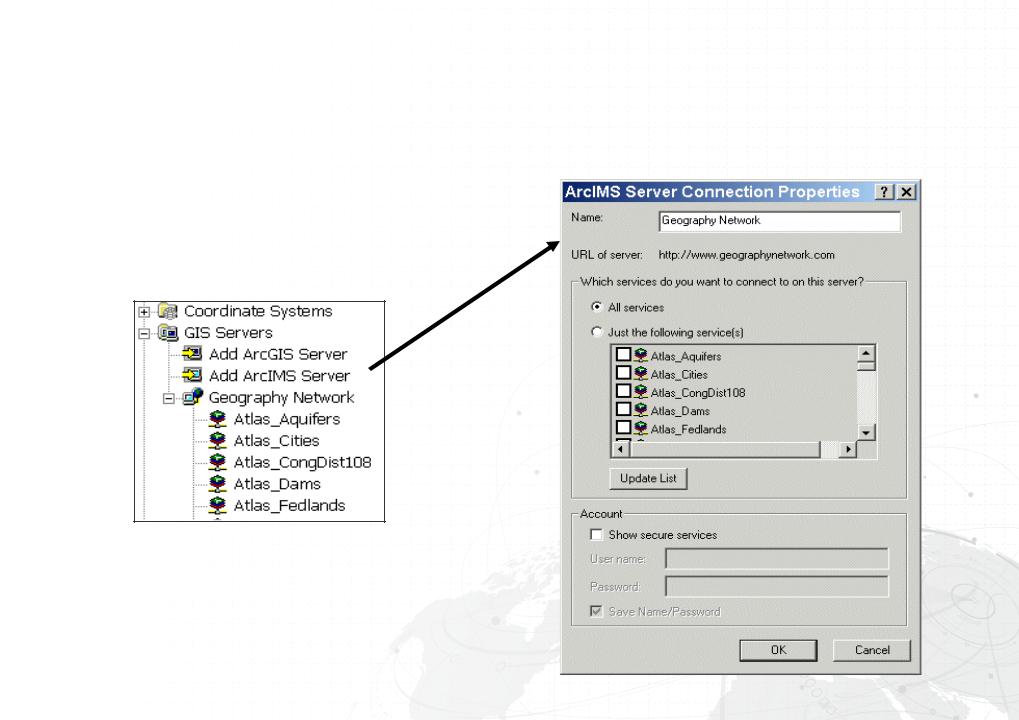Screen dimensions: 1019x720
Task: Check the Atlas_Dams checkbox in dialog
Action: click(x=623, y=409)
